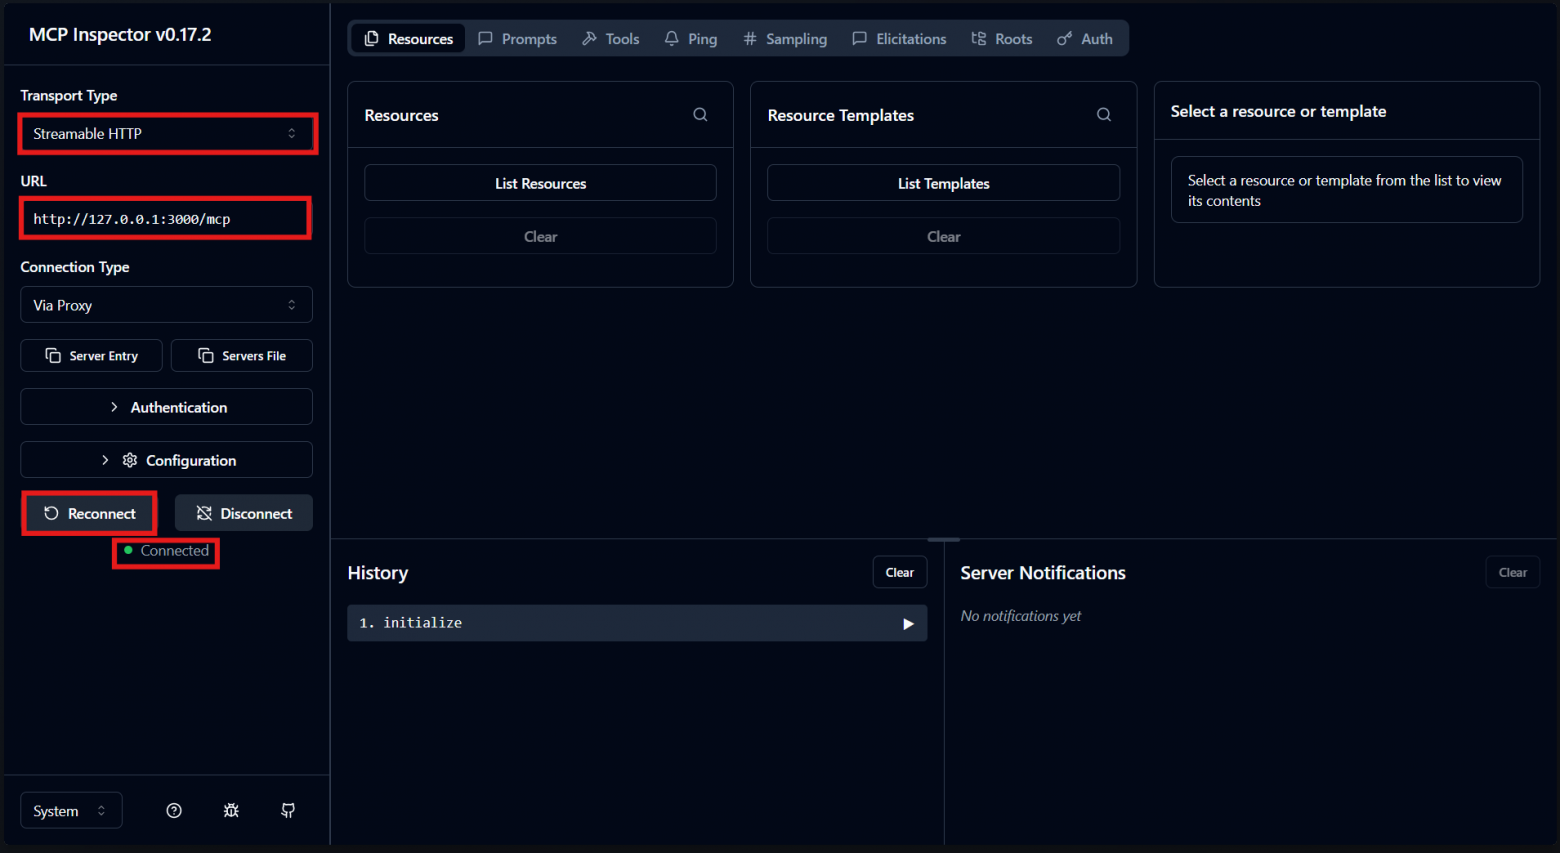The width and height of the screenshot is (1560, 853).
Task: Open the Connection Type dropdown
Action: [x=166, y=305]
